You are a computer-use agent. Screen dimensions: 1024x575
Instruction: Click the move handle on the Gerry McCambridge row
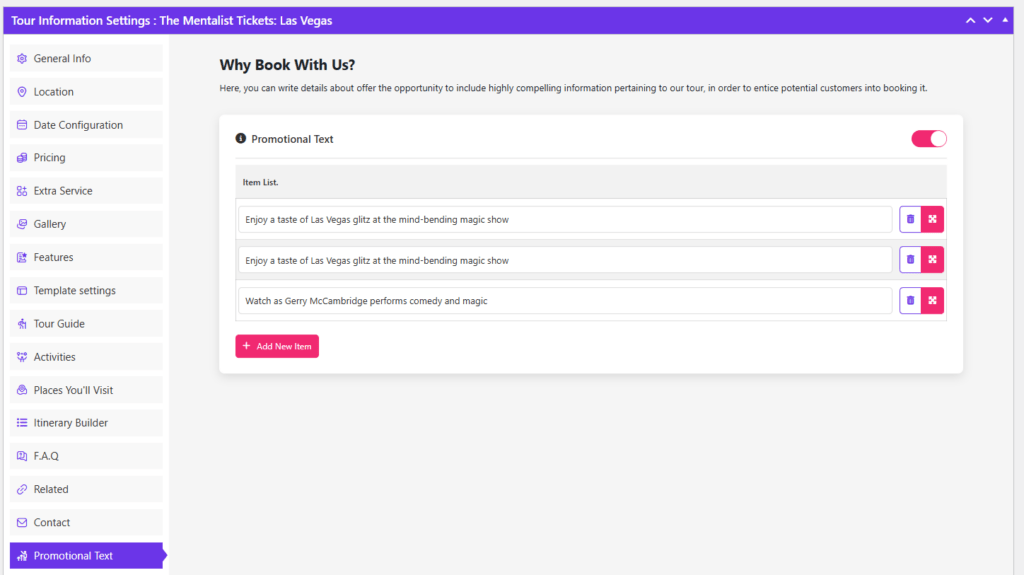(x=933, y=301)
